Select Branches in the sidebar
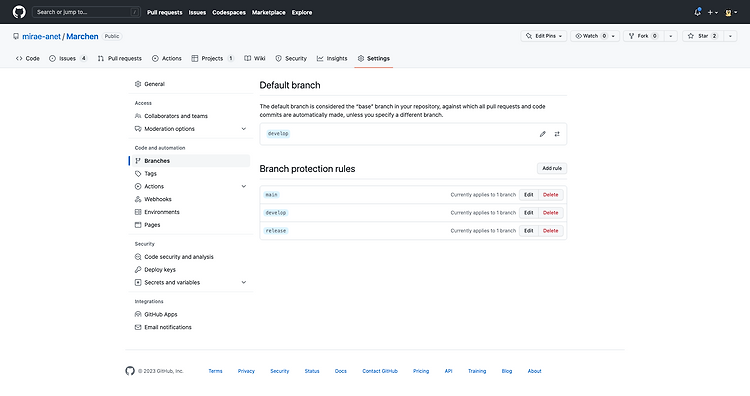 pos(189,161)
